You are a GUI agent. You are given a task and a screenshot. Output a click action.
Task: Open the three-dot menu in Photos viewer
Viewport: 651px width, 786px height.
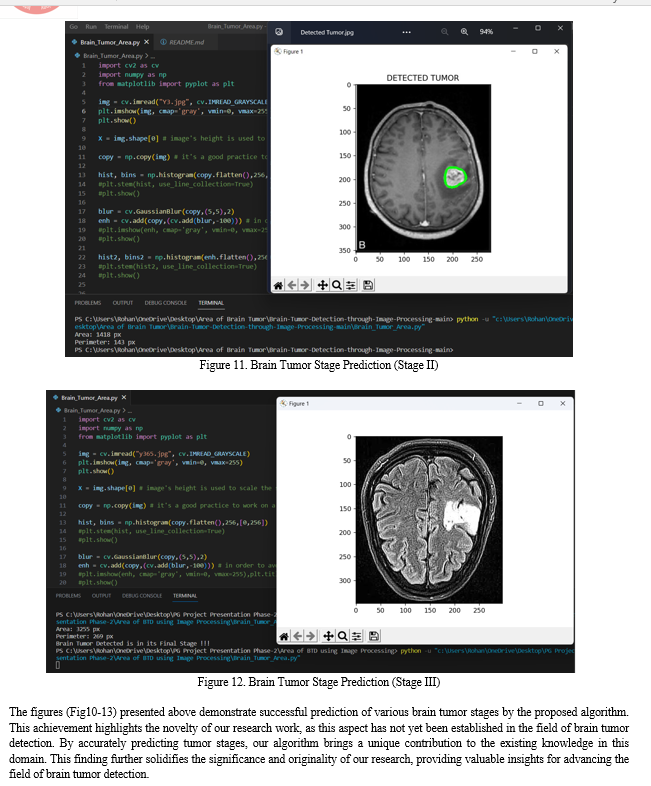tap(406, 32)
